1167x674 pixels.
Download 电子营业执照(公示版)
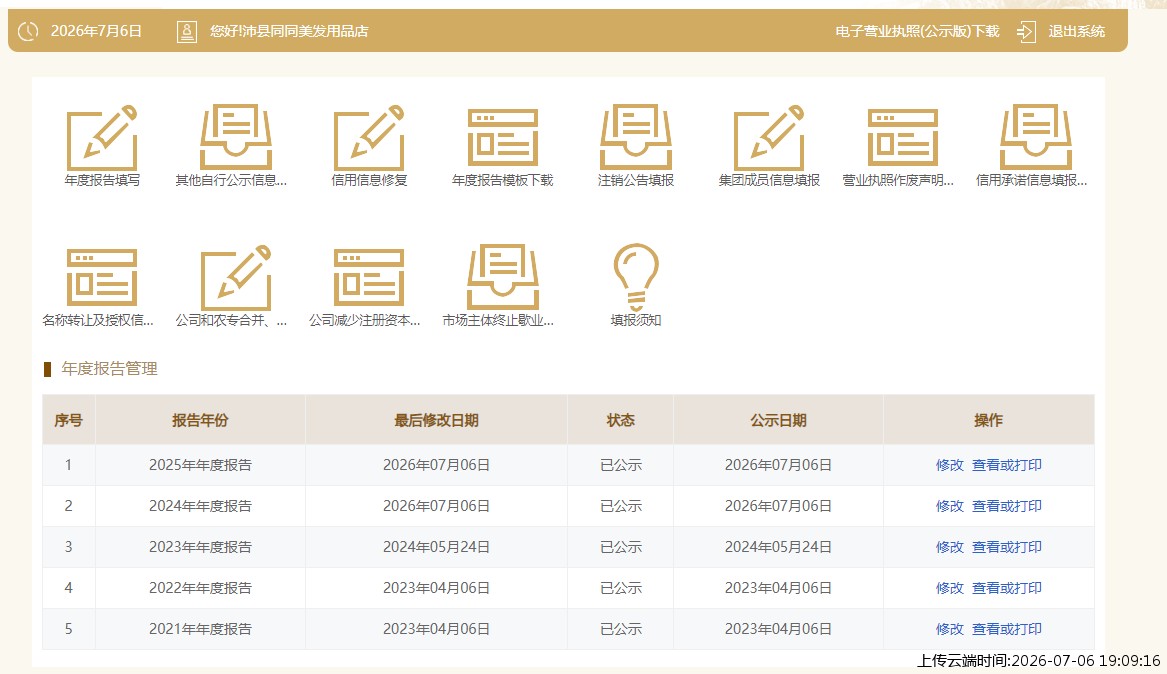[917, 31]
